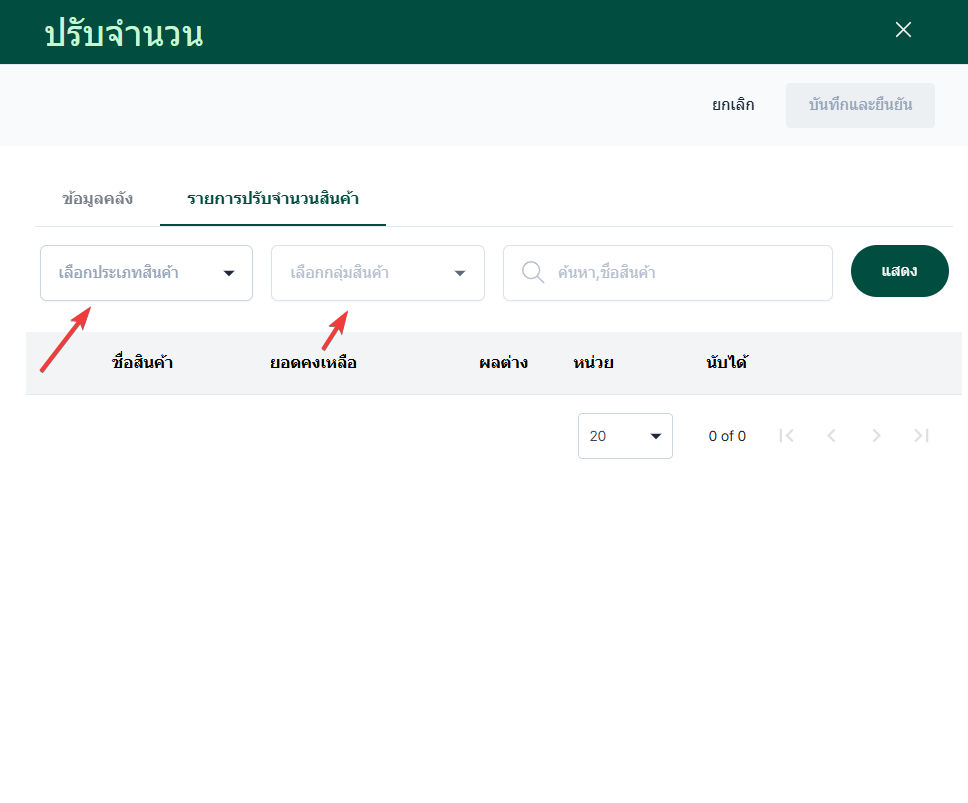Click the ปรับจำนวน dialog title
The image size is (968, 803).
click(x=124, y=34)
